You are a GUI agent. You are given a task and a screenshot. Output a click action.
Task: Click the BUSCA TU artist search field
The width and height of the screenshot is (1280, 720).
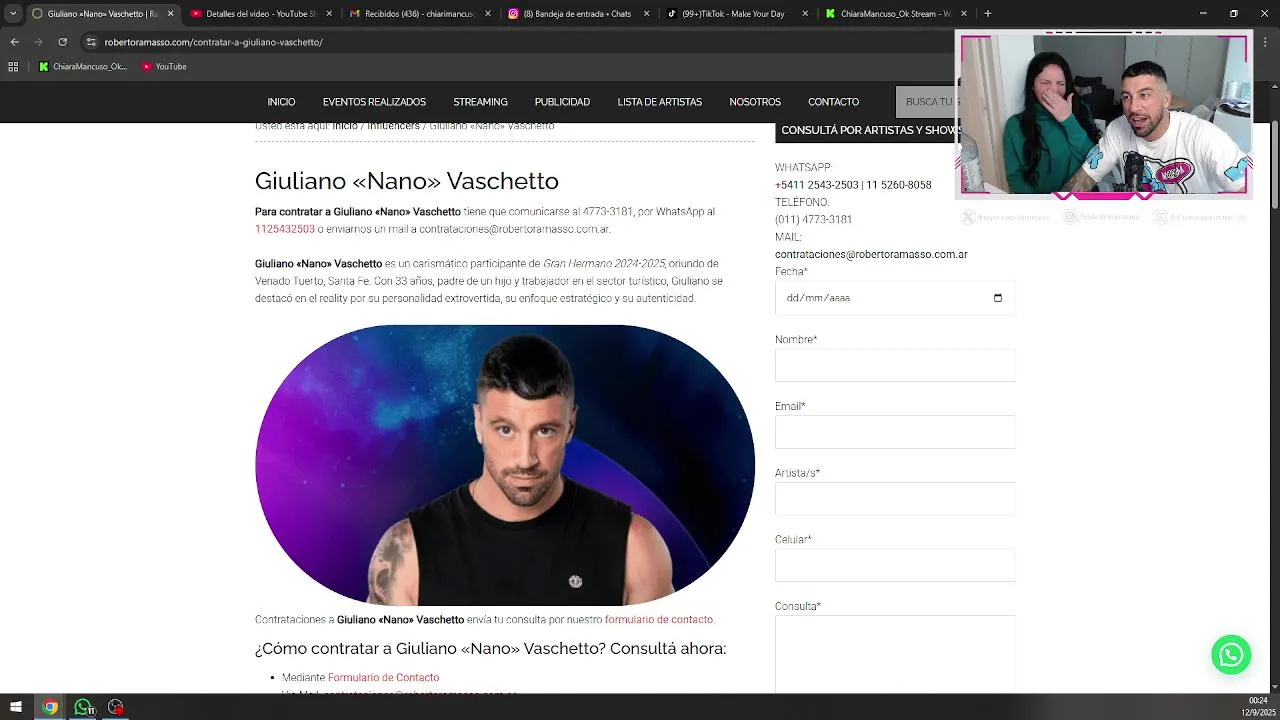pyautogui.click(x=925, y=102)
